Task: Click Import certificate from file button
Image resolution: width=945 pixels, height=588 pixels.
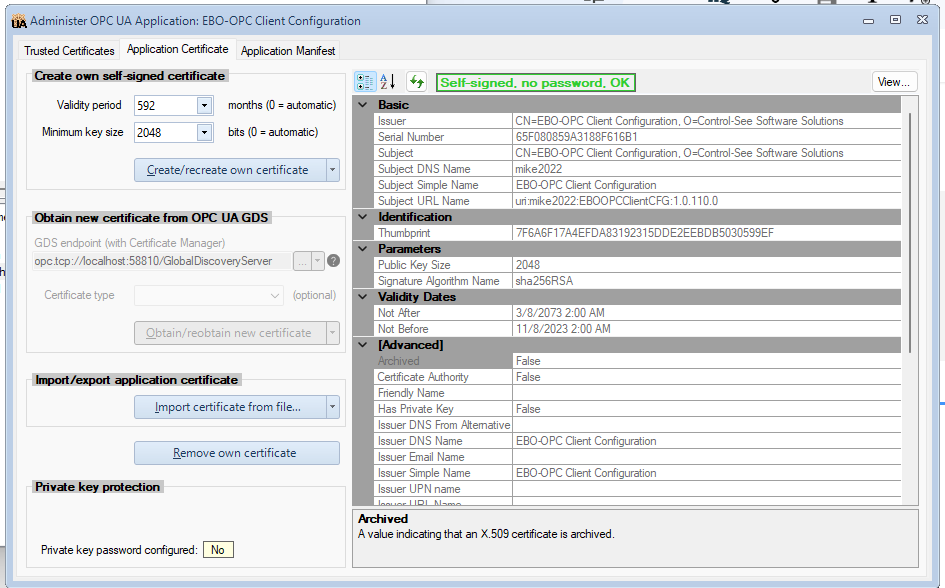Action: point(230,407)
